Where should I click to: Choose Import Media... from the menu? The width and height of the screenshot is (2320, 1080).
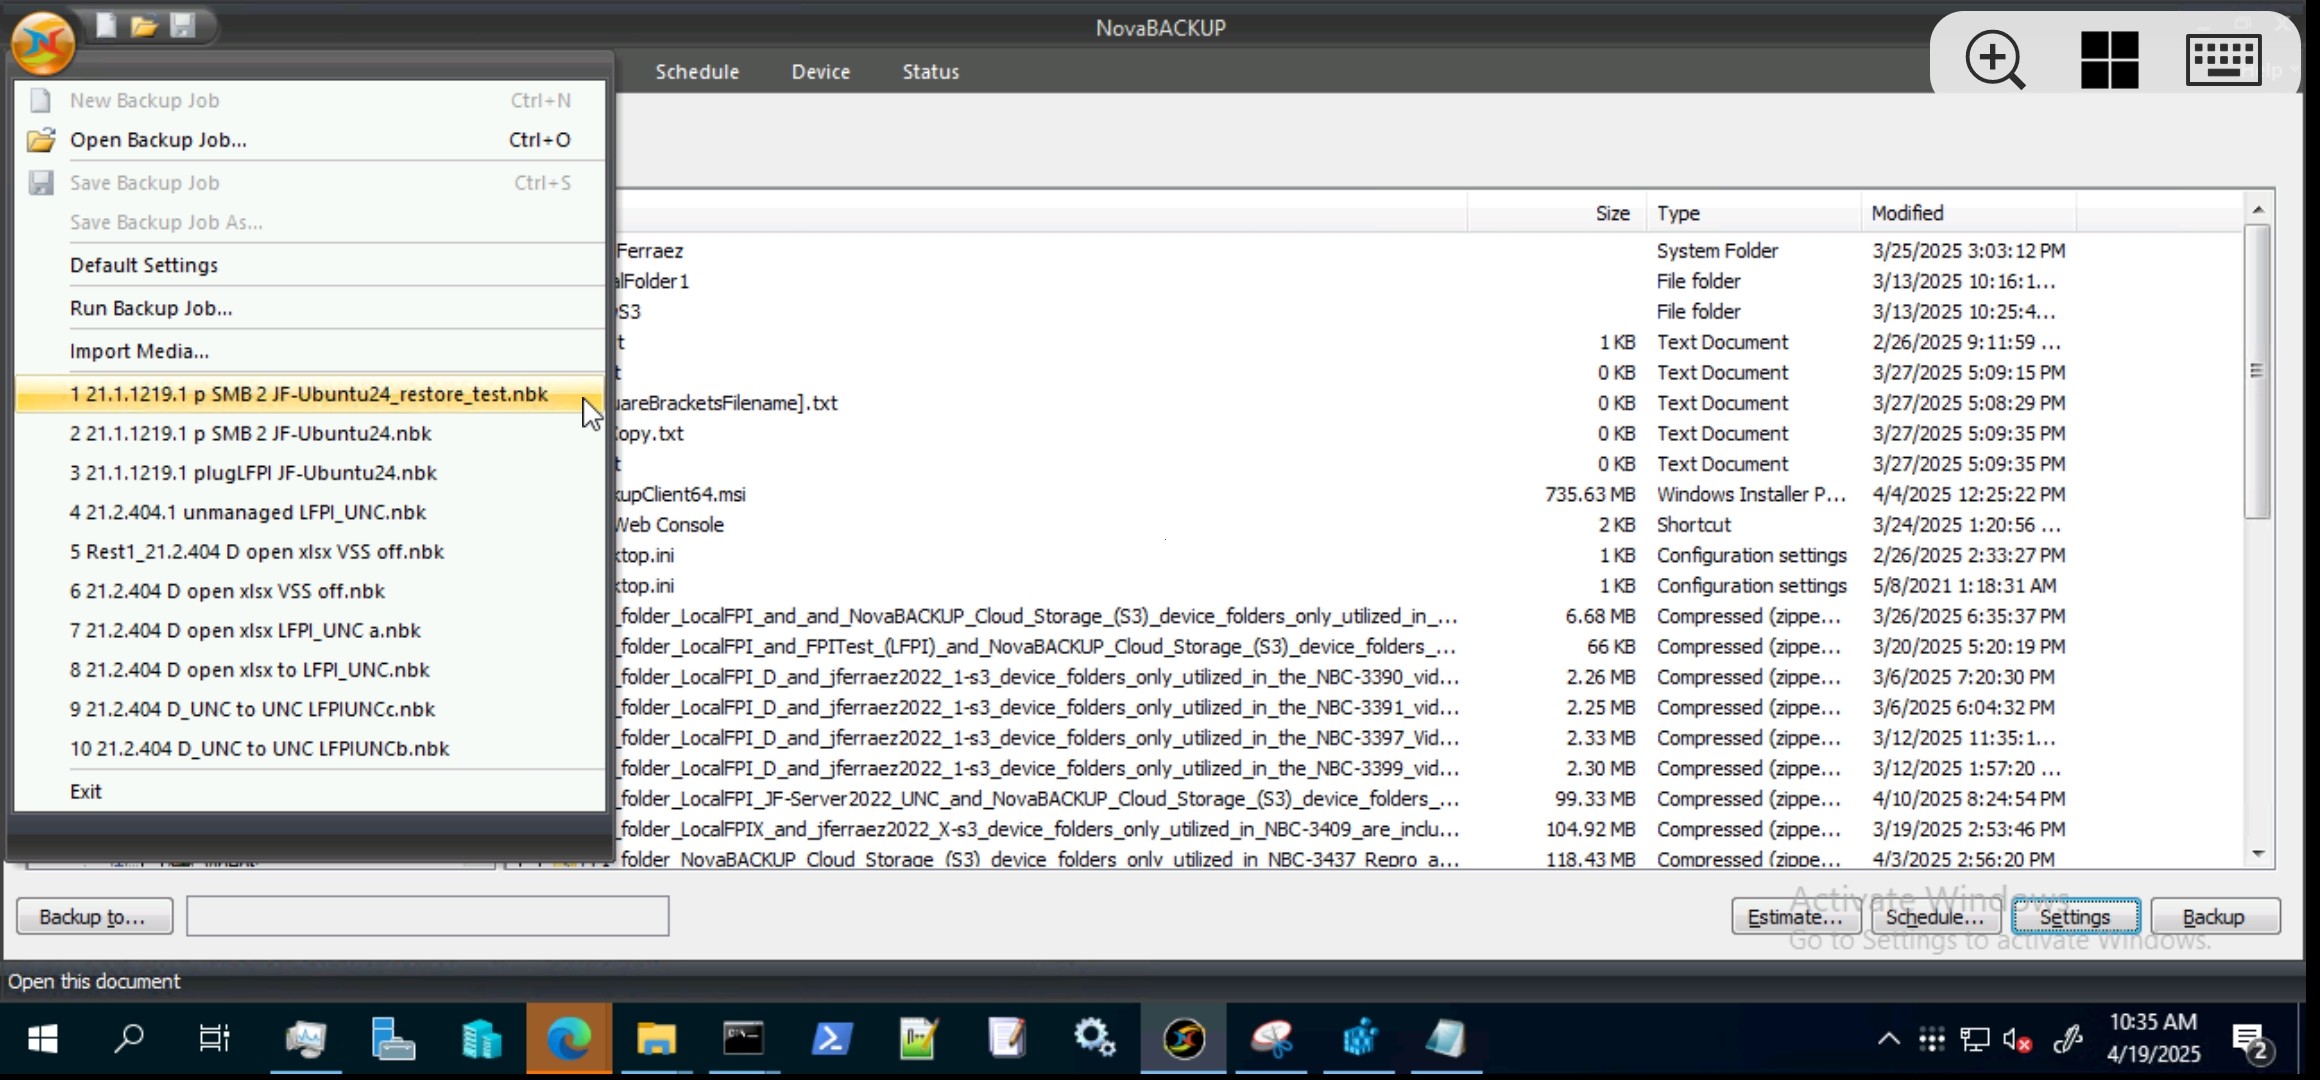310,351
